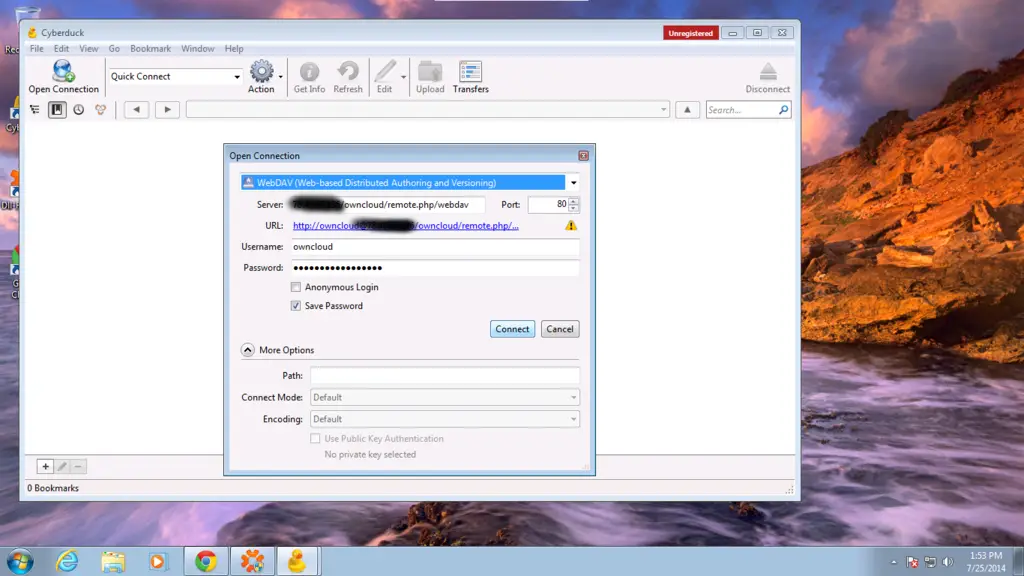
Task: Launch Internet Explorer from taskbar
Action: click(67, 561)
